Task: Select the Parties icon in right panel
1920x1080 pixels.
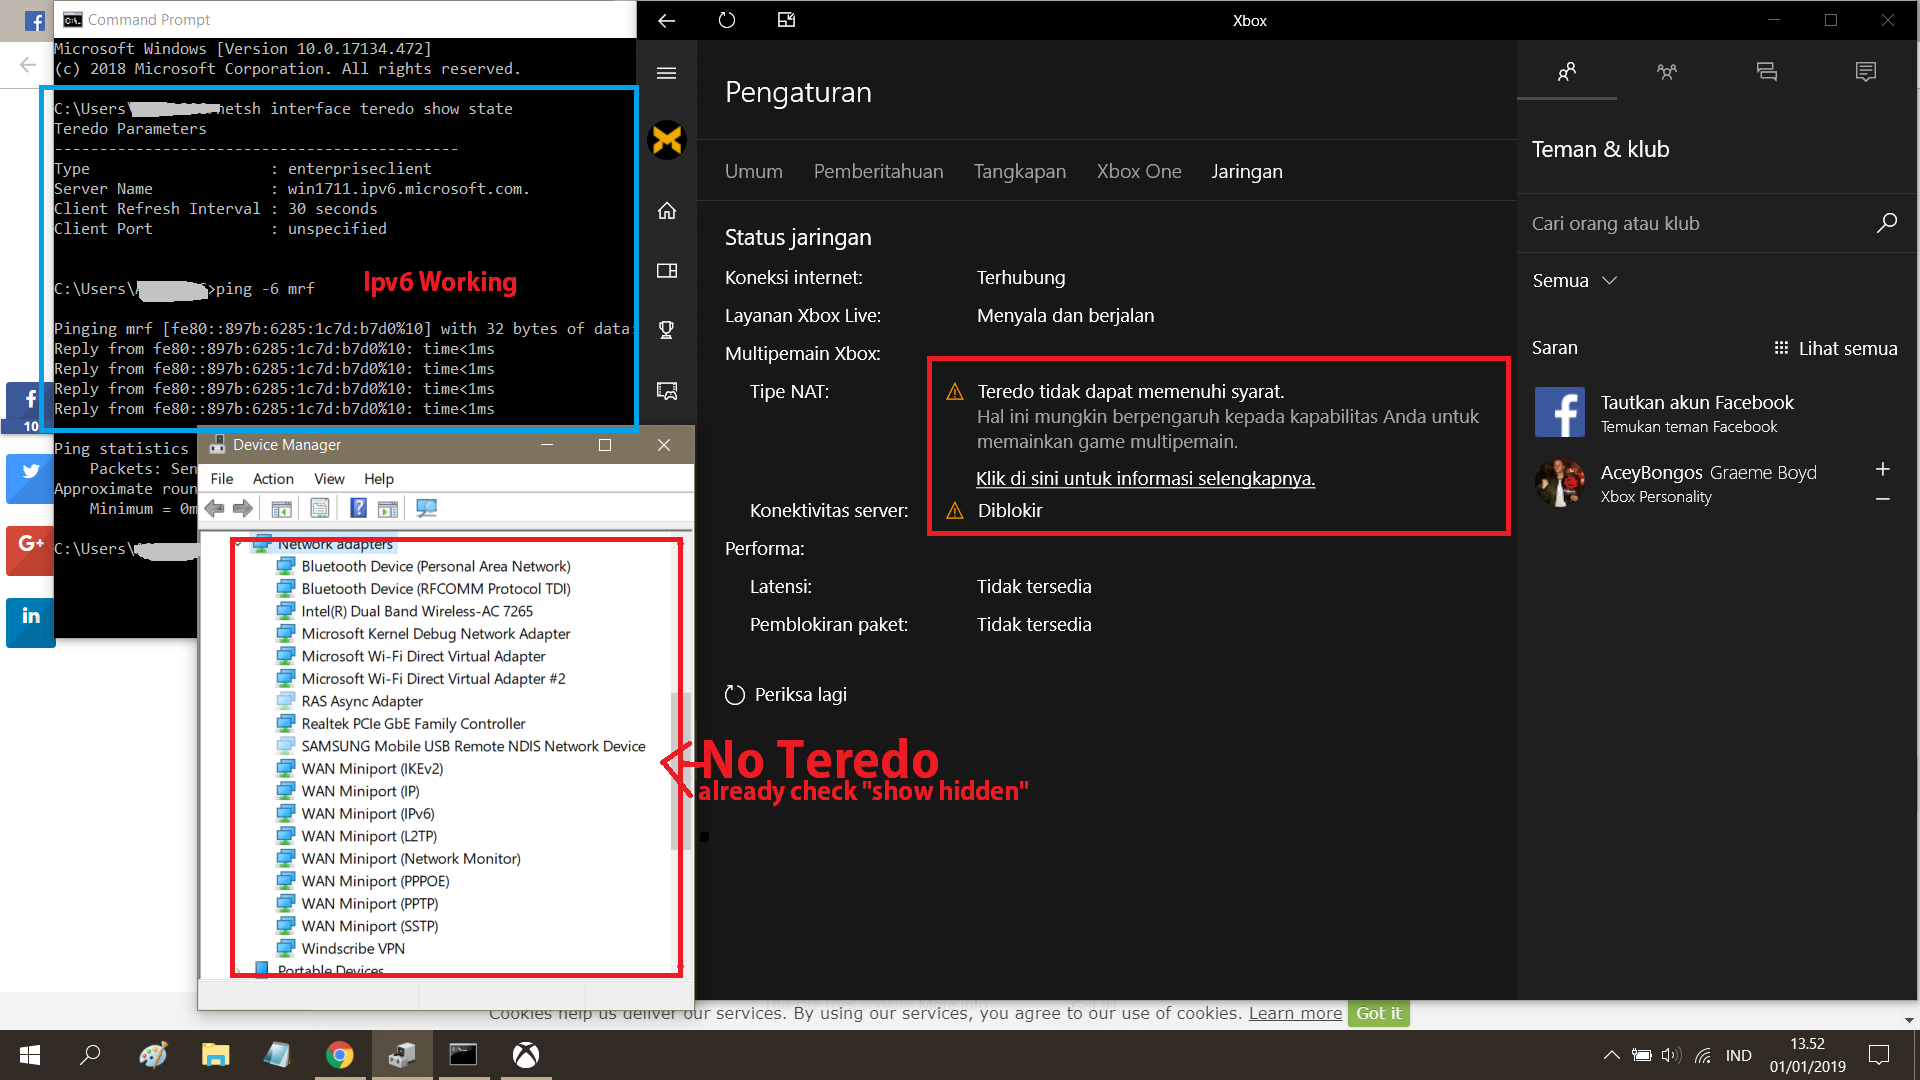Action: [x=1667, y=72]
